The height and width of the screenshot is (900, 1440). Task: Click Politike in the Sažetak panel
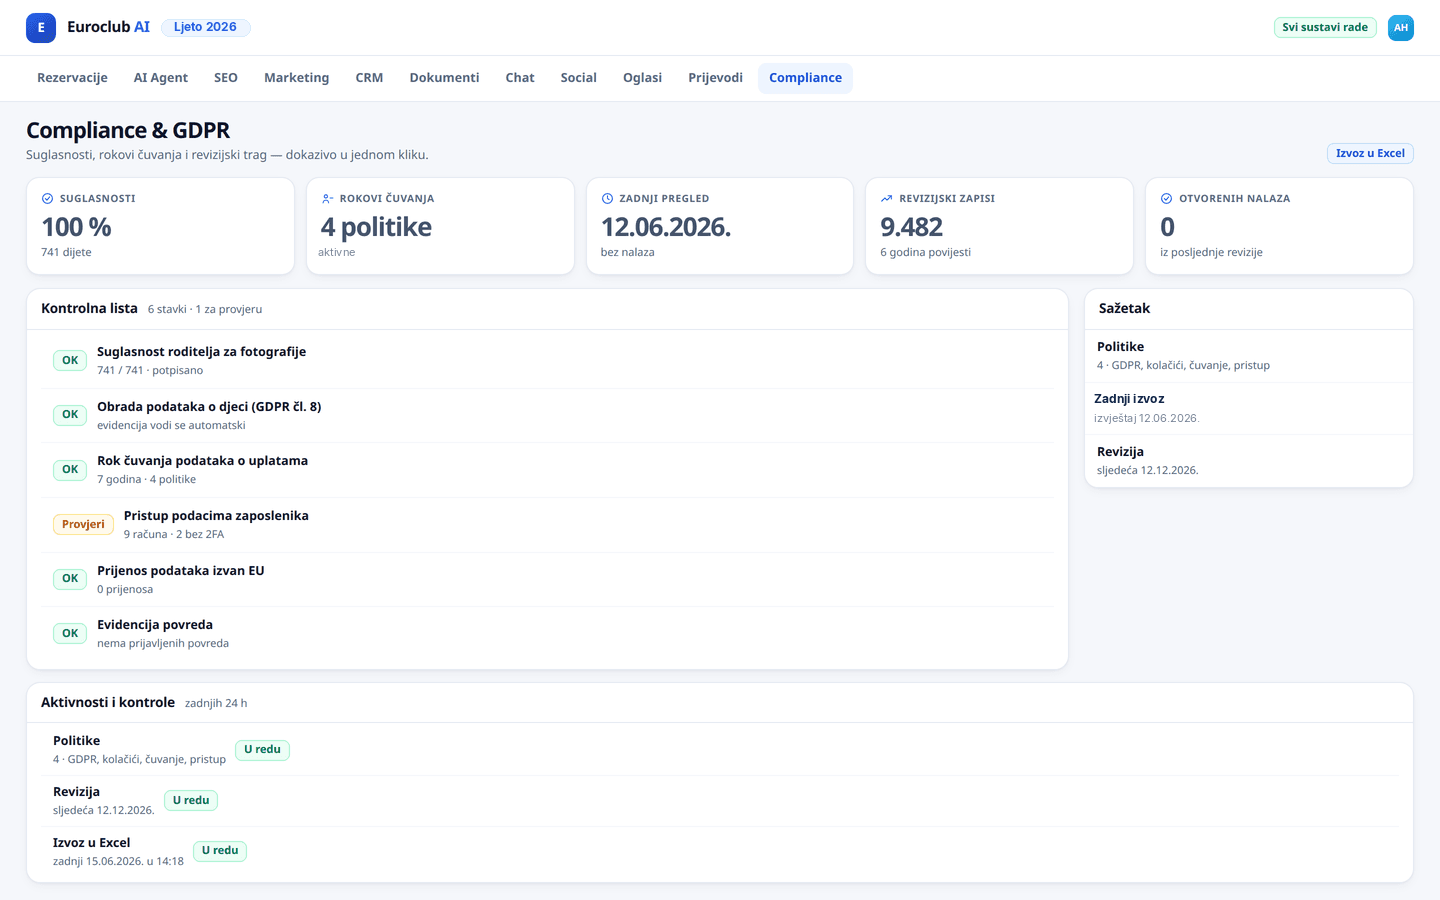click(1249, 356)
